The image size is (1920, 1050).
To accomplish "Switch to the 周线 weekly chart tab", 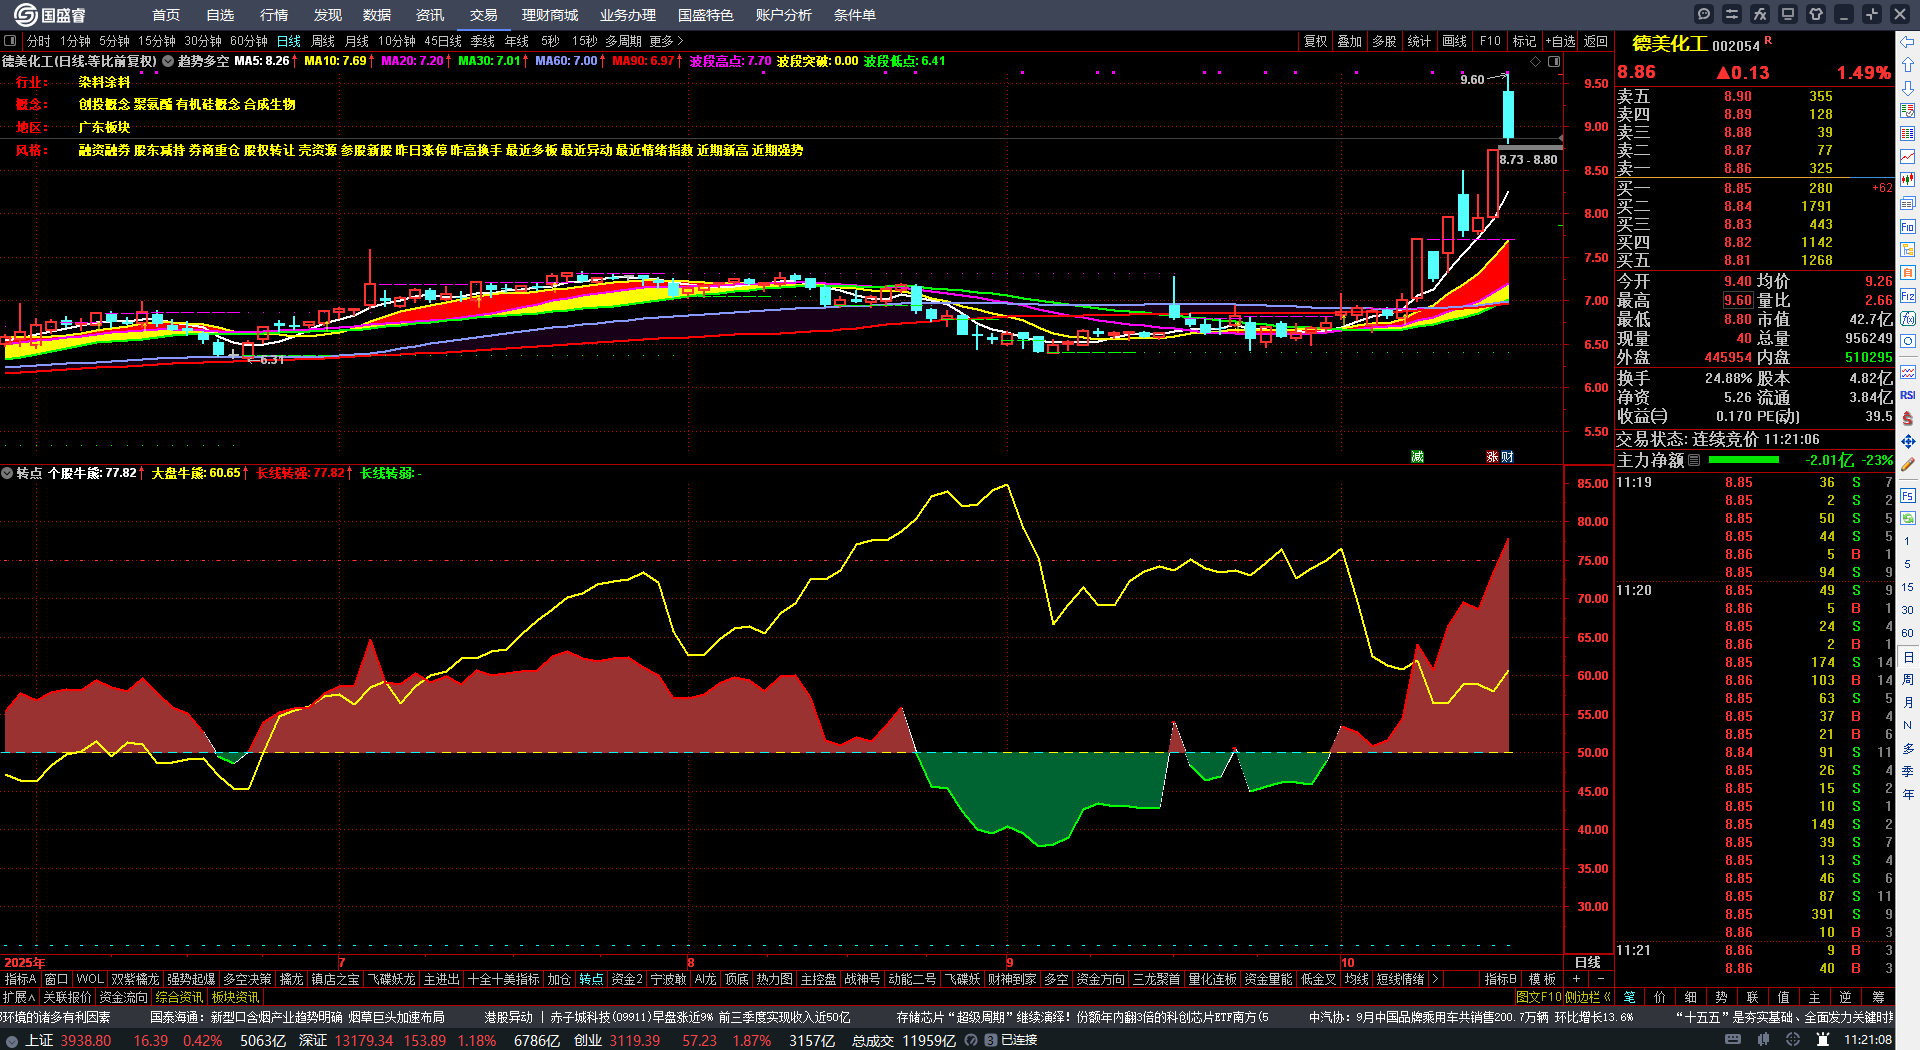I will pos(323,41).
